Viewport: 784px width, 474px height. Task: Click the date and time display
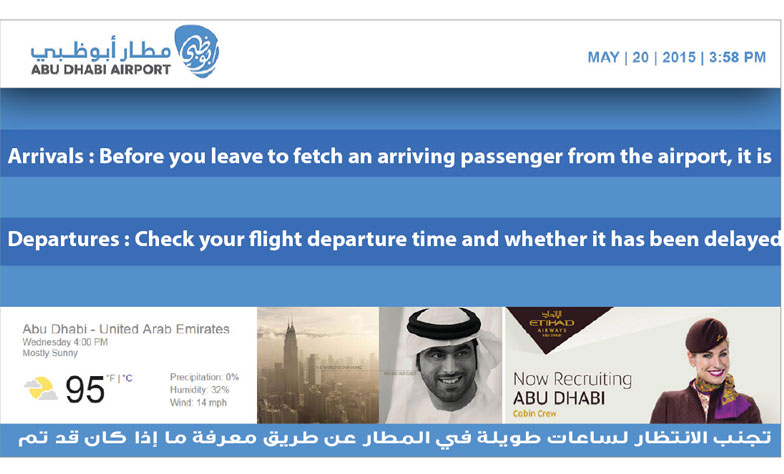676,58
